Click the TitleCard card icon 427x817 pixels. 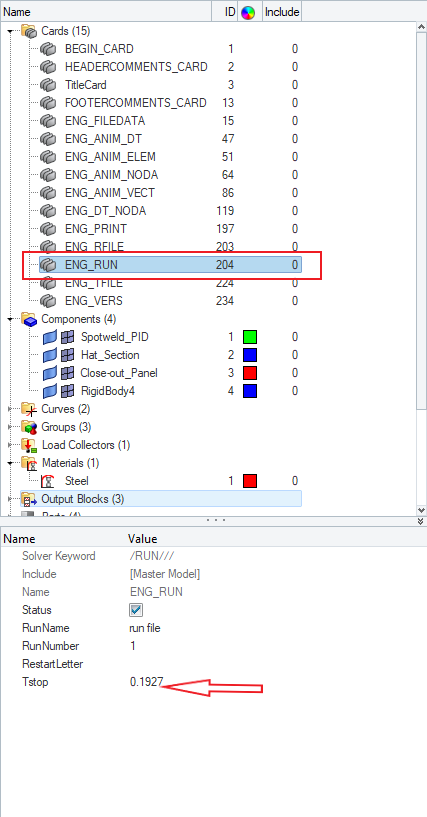tap(48, 85)
